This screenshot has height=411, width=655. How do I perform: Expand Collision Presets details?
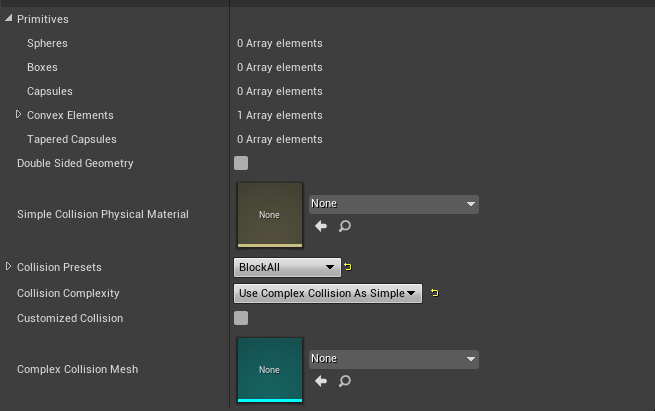tap(9, 267)
